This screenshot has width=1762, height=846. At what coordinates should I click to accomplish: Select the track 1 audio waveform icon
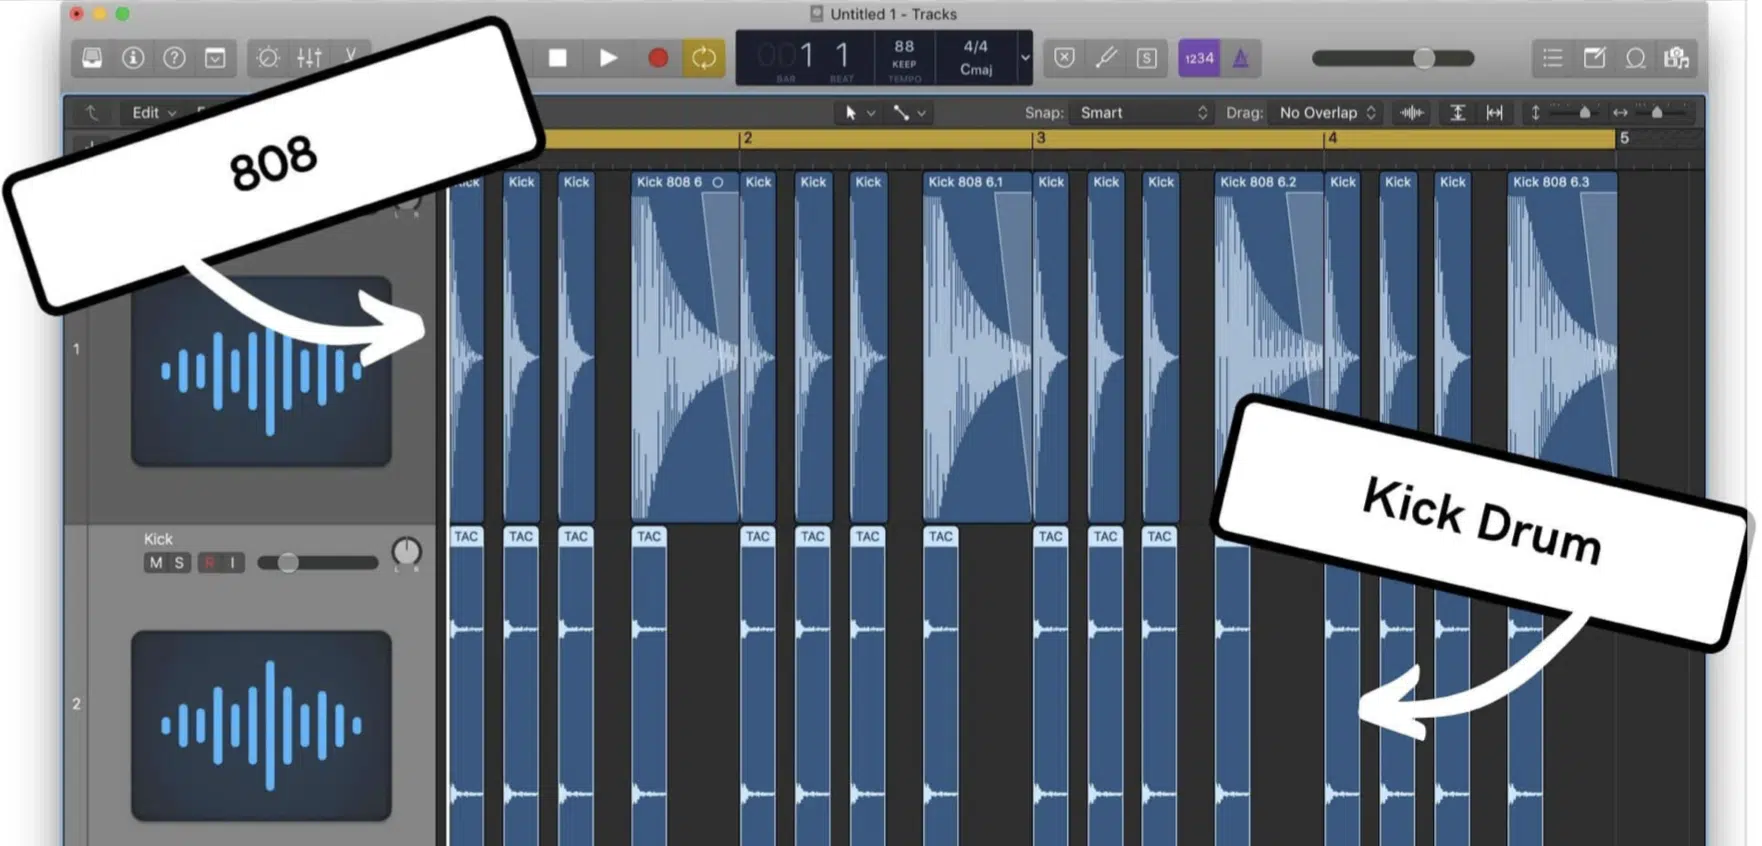[261, 371]
